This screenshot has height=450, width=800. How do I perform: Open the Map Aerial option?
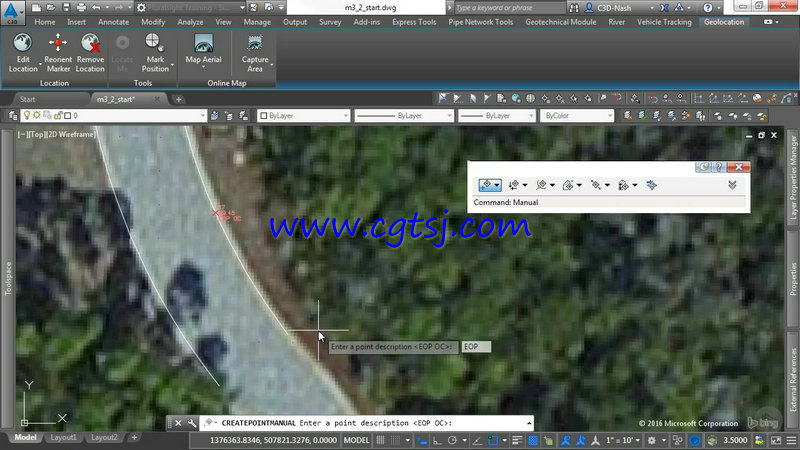203,50
